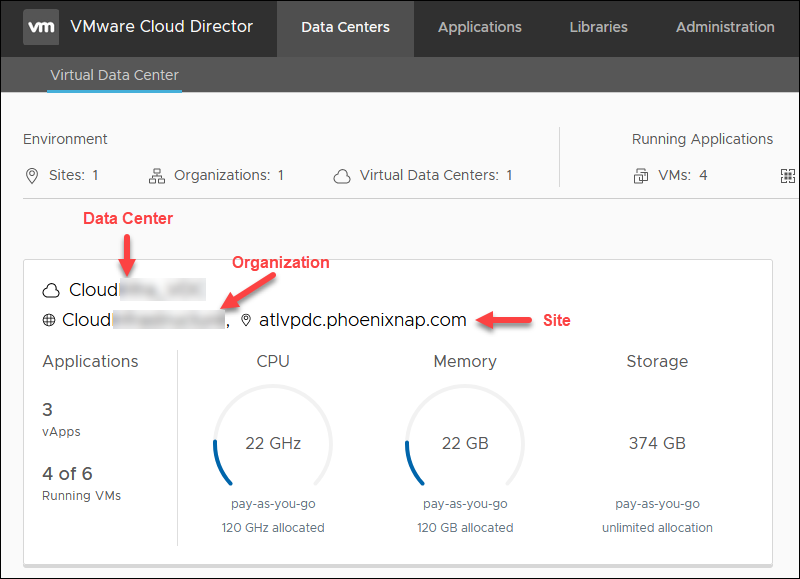Open the Libraries tab
Image resolution: width=800 pixels, height=579 pixels.
[x=598, y=28]
